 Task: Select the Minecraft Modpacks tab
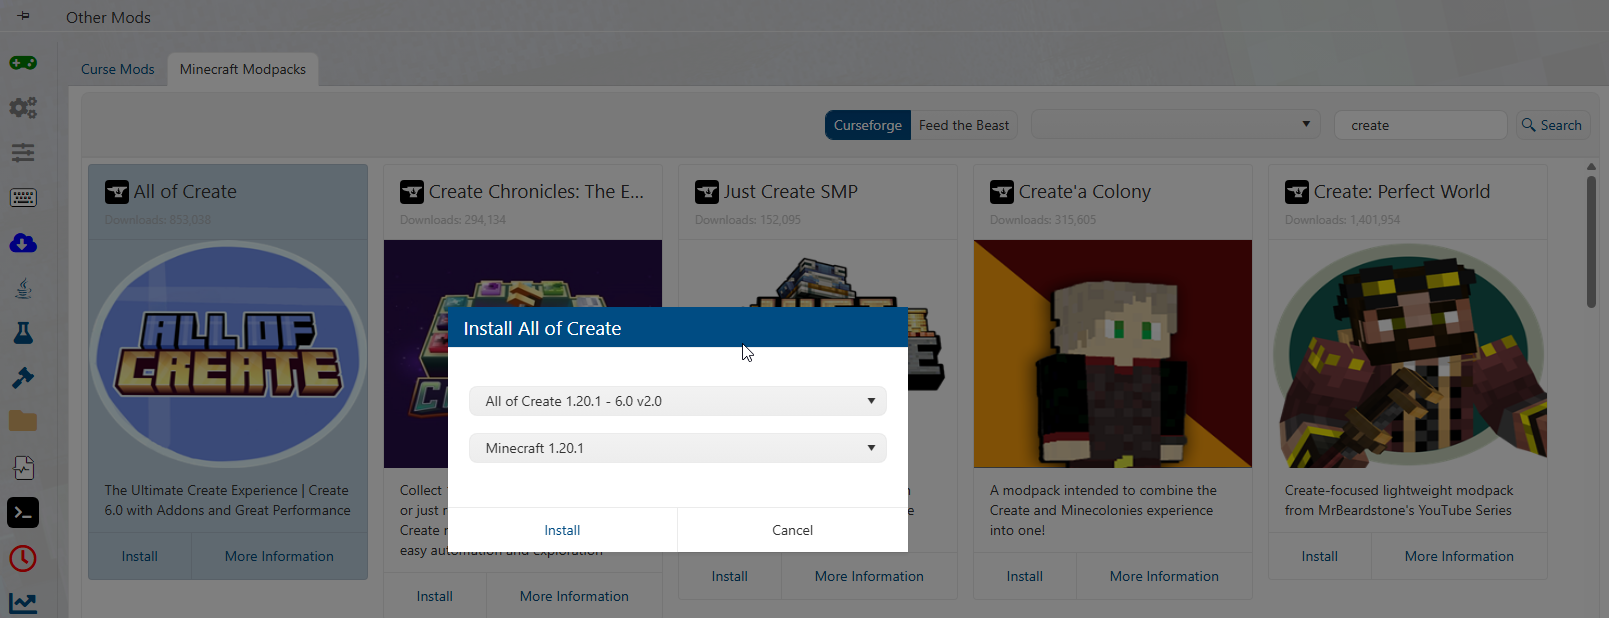[x=243, y=69]
